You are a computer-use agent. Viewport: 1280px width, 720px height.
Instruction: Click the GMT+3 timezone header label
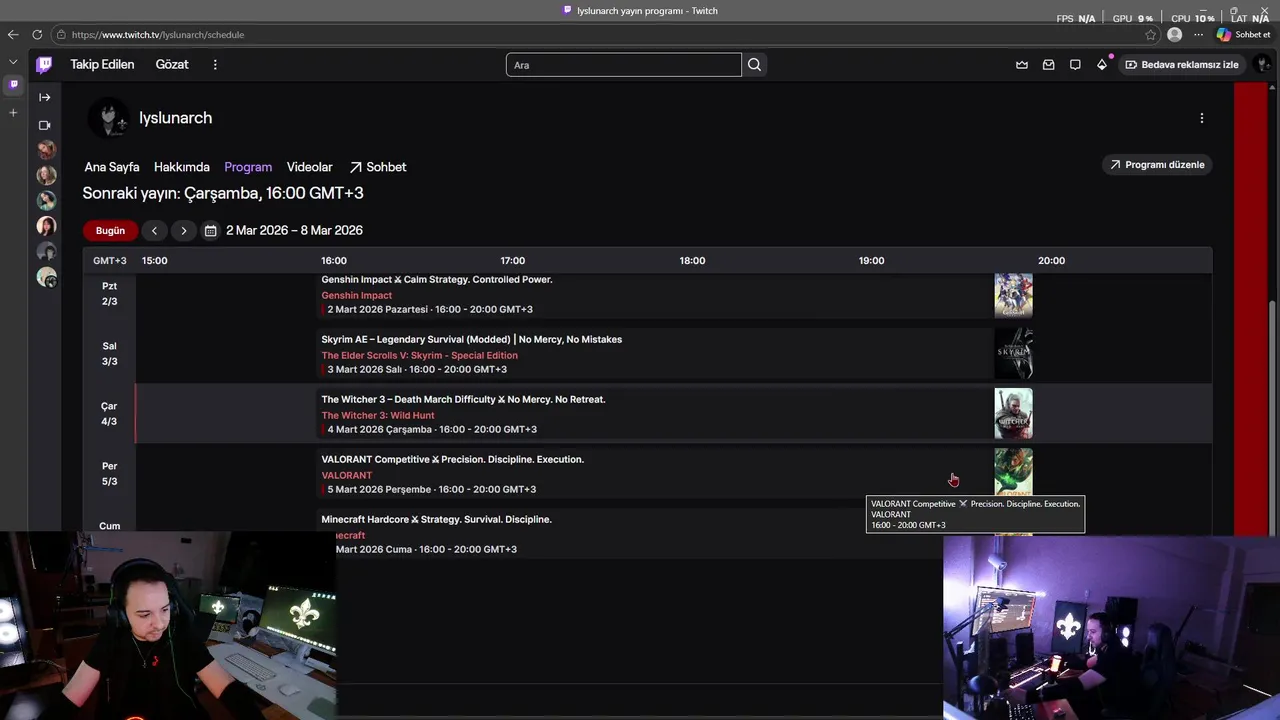(110, 261)
